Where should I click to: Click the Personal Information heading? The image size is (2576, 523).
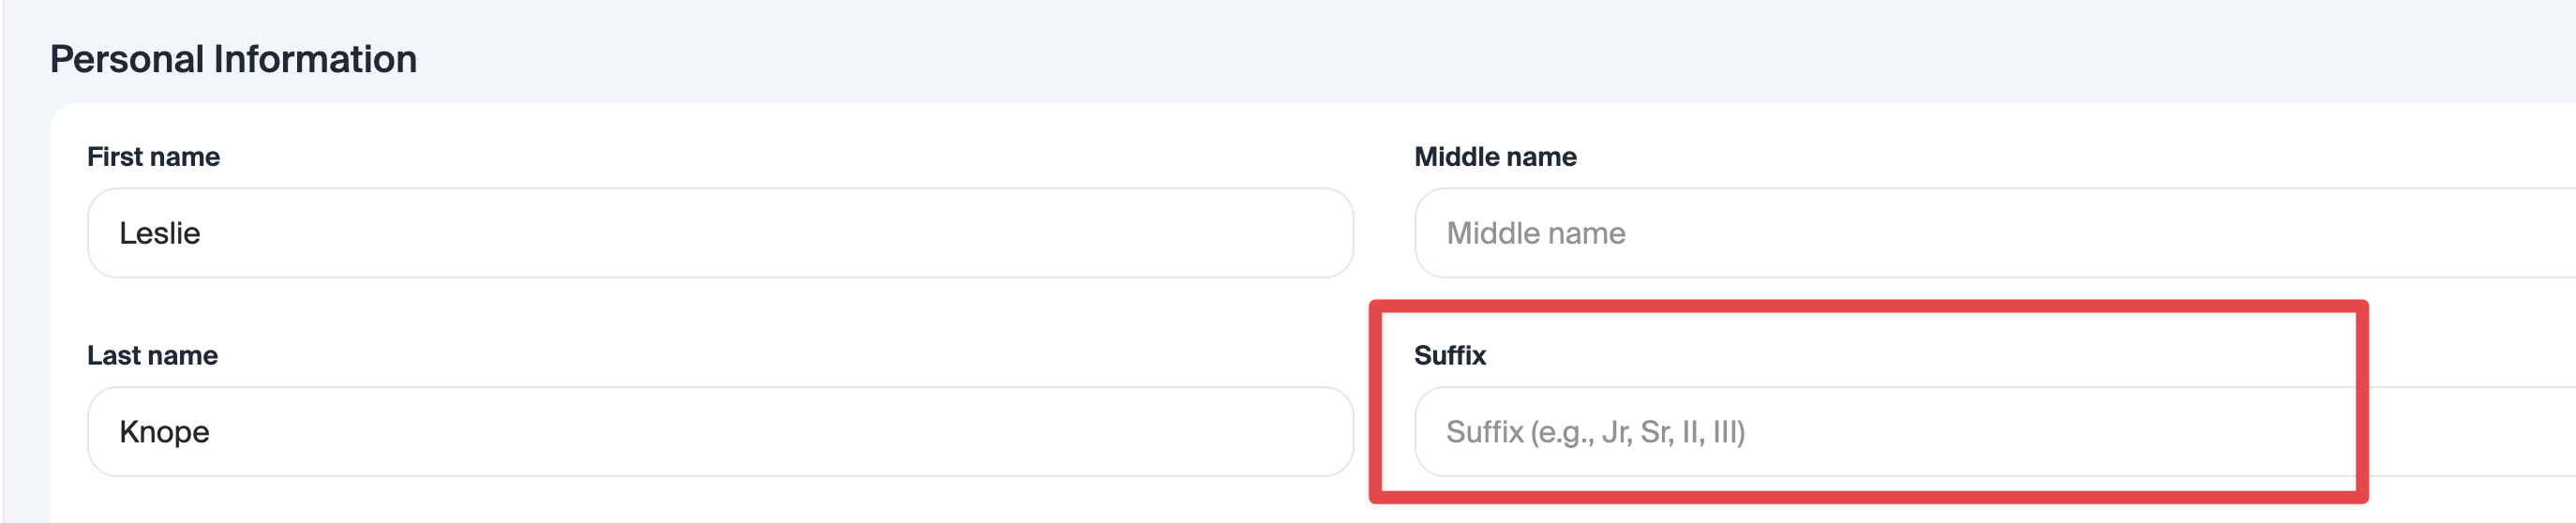[233, 59]
